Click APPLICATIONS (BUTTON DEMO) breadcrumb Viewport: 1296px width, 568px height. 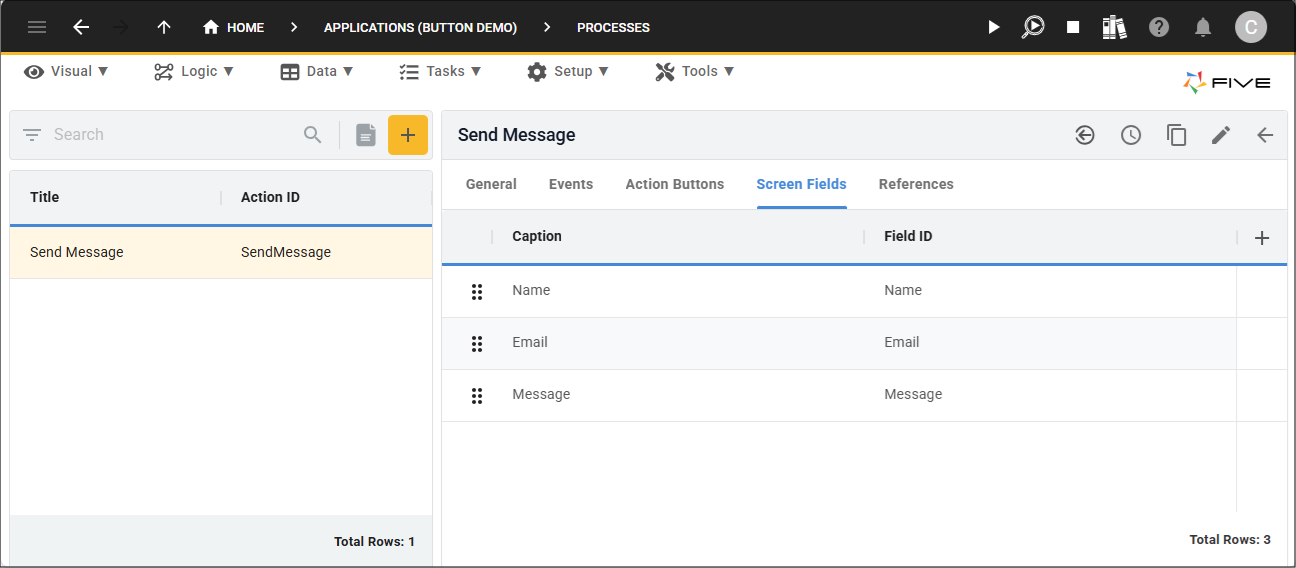(420, 27)
